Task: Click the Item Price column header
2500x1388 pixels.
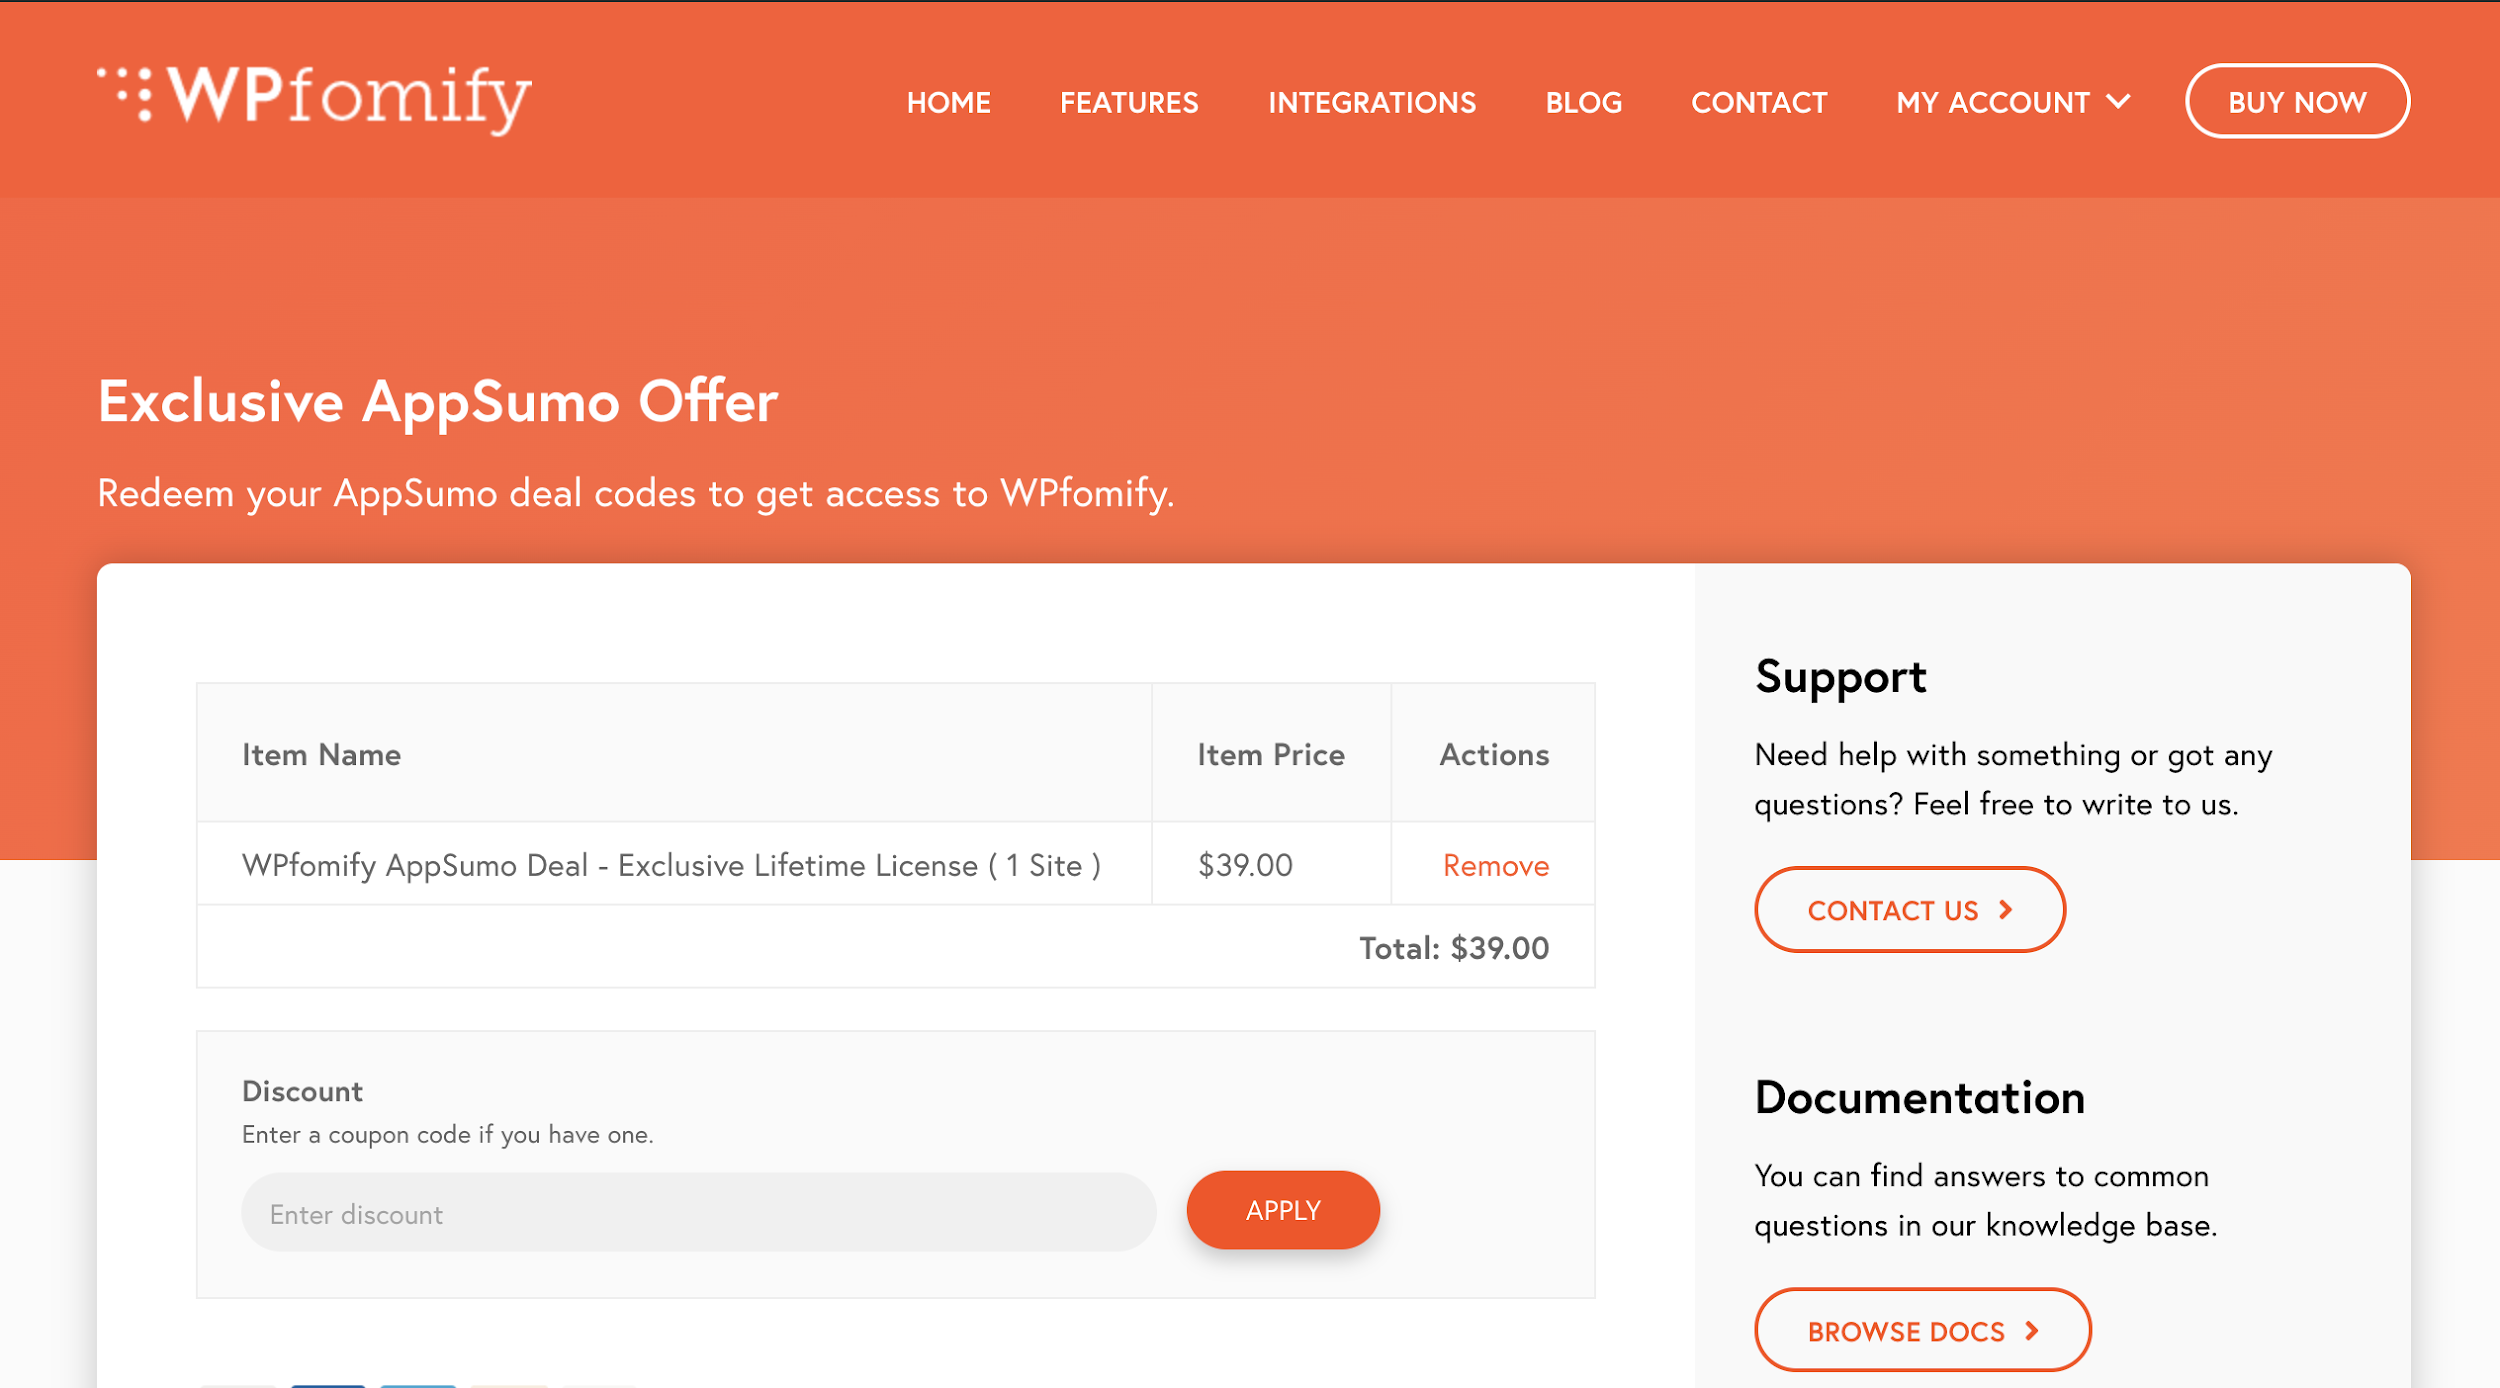Action: pyautogui.click(x=1270, y=755)
